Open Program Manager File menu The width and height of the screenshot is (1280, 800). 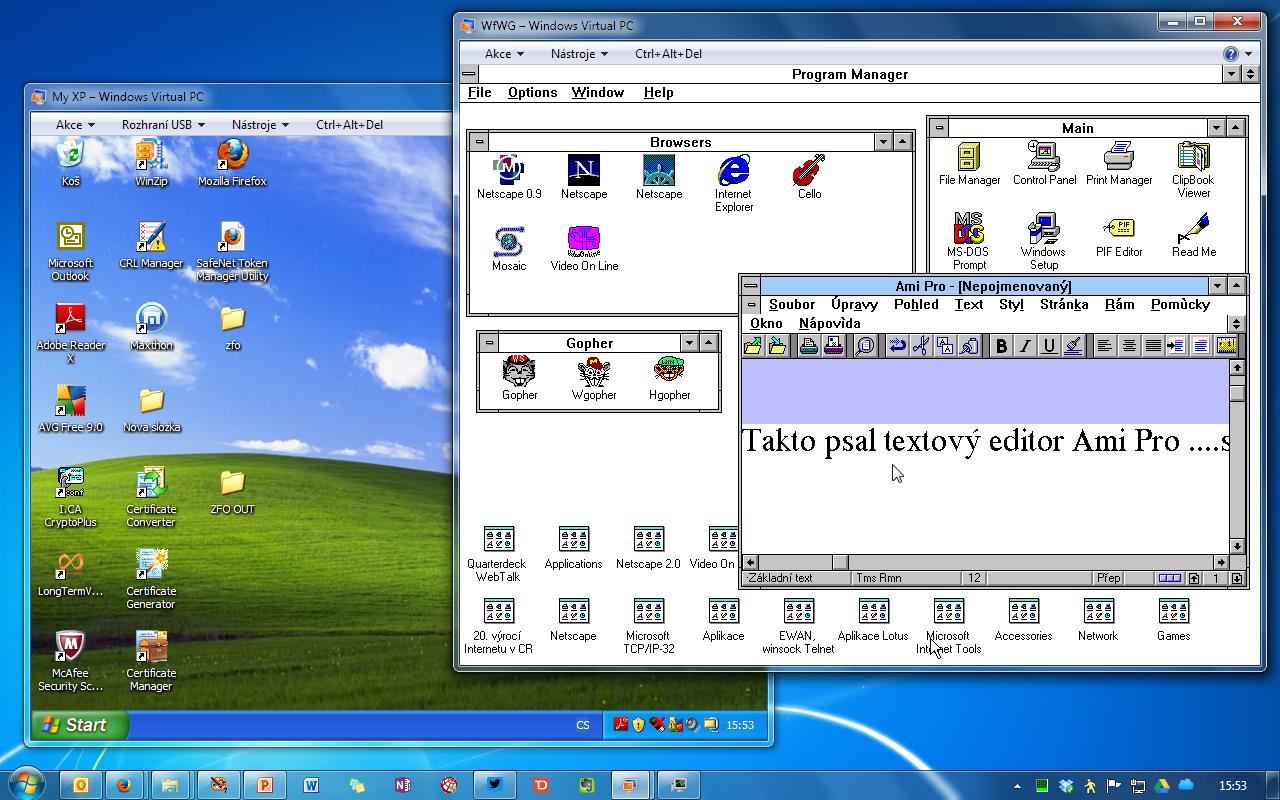tap(480, 92)
